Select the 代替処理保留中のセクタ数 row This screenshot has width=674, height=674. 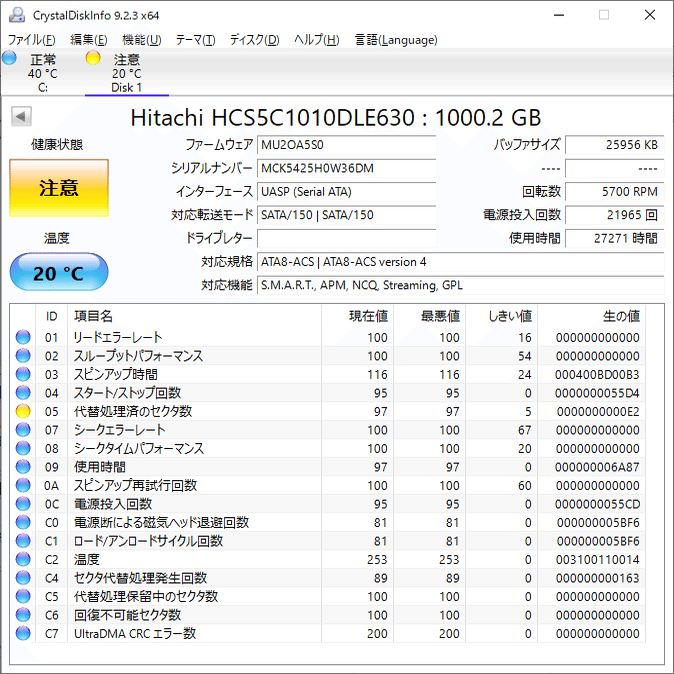tap(328, 596)
